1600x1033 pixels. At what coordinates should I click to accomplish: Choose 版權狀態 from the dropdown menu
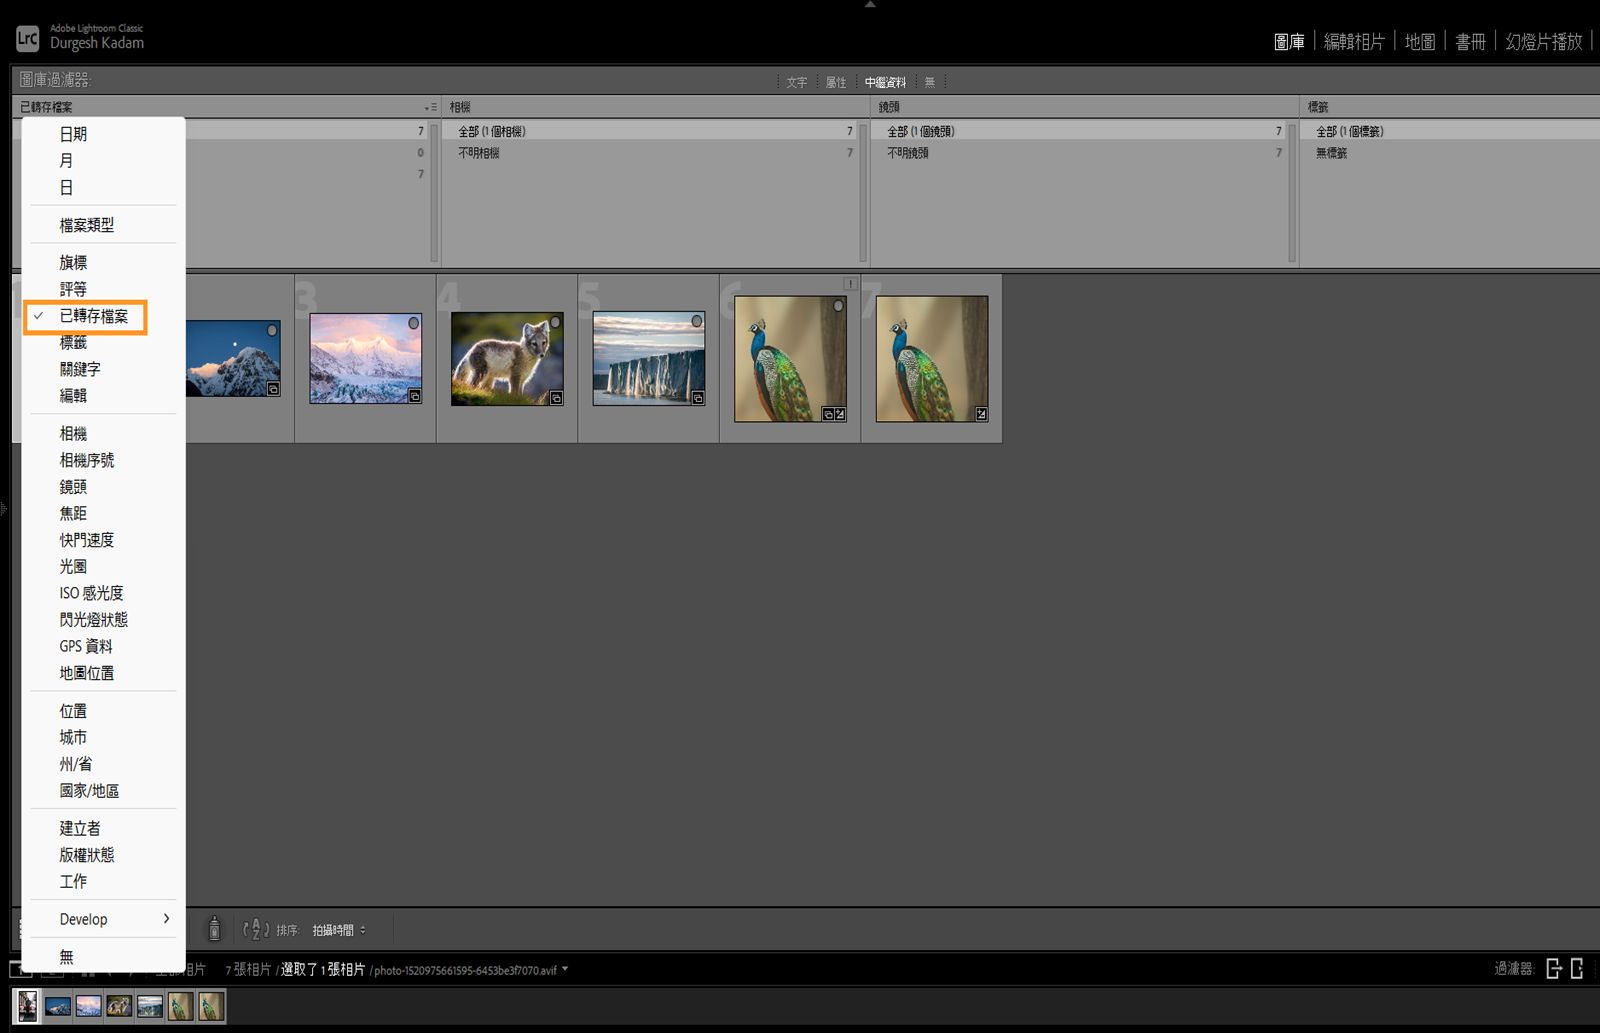[86, 855]
